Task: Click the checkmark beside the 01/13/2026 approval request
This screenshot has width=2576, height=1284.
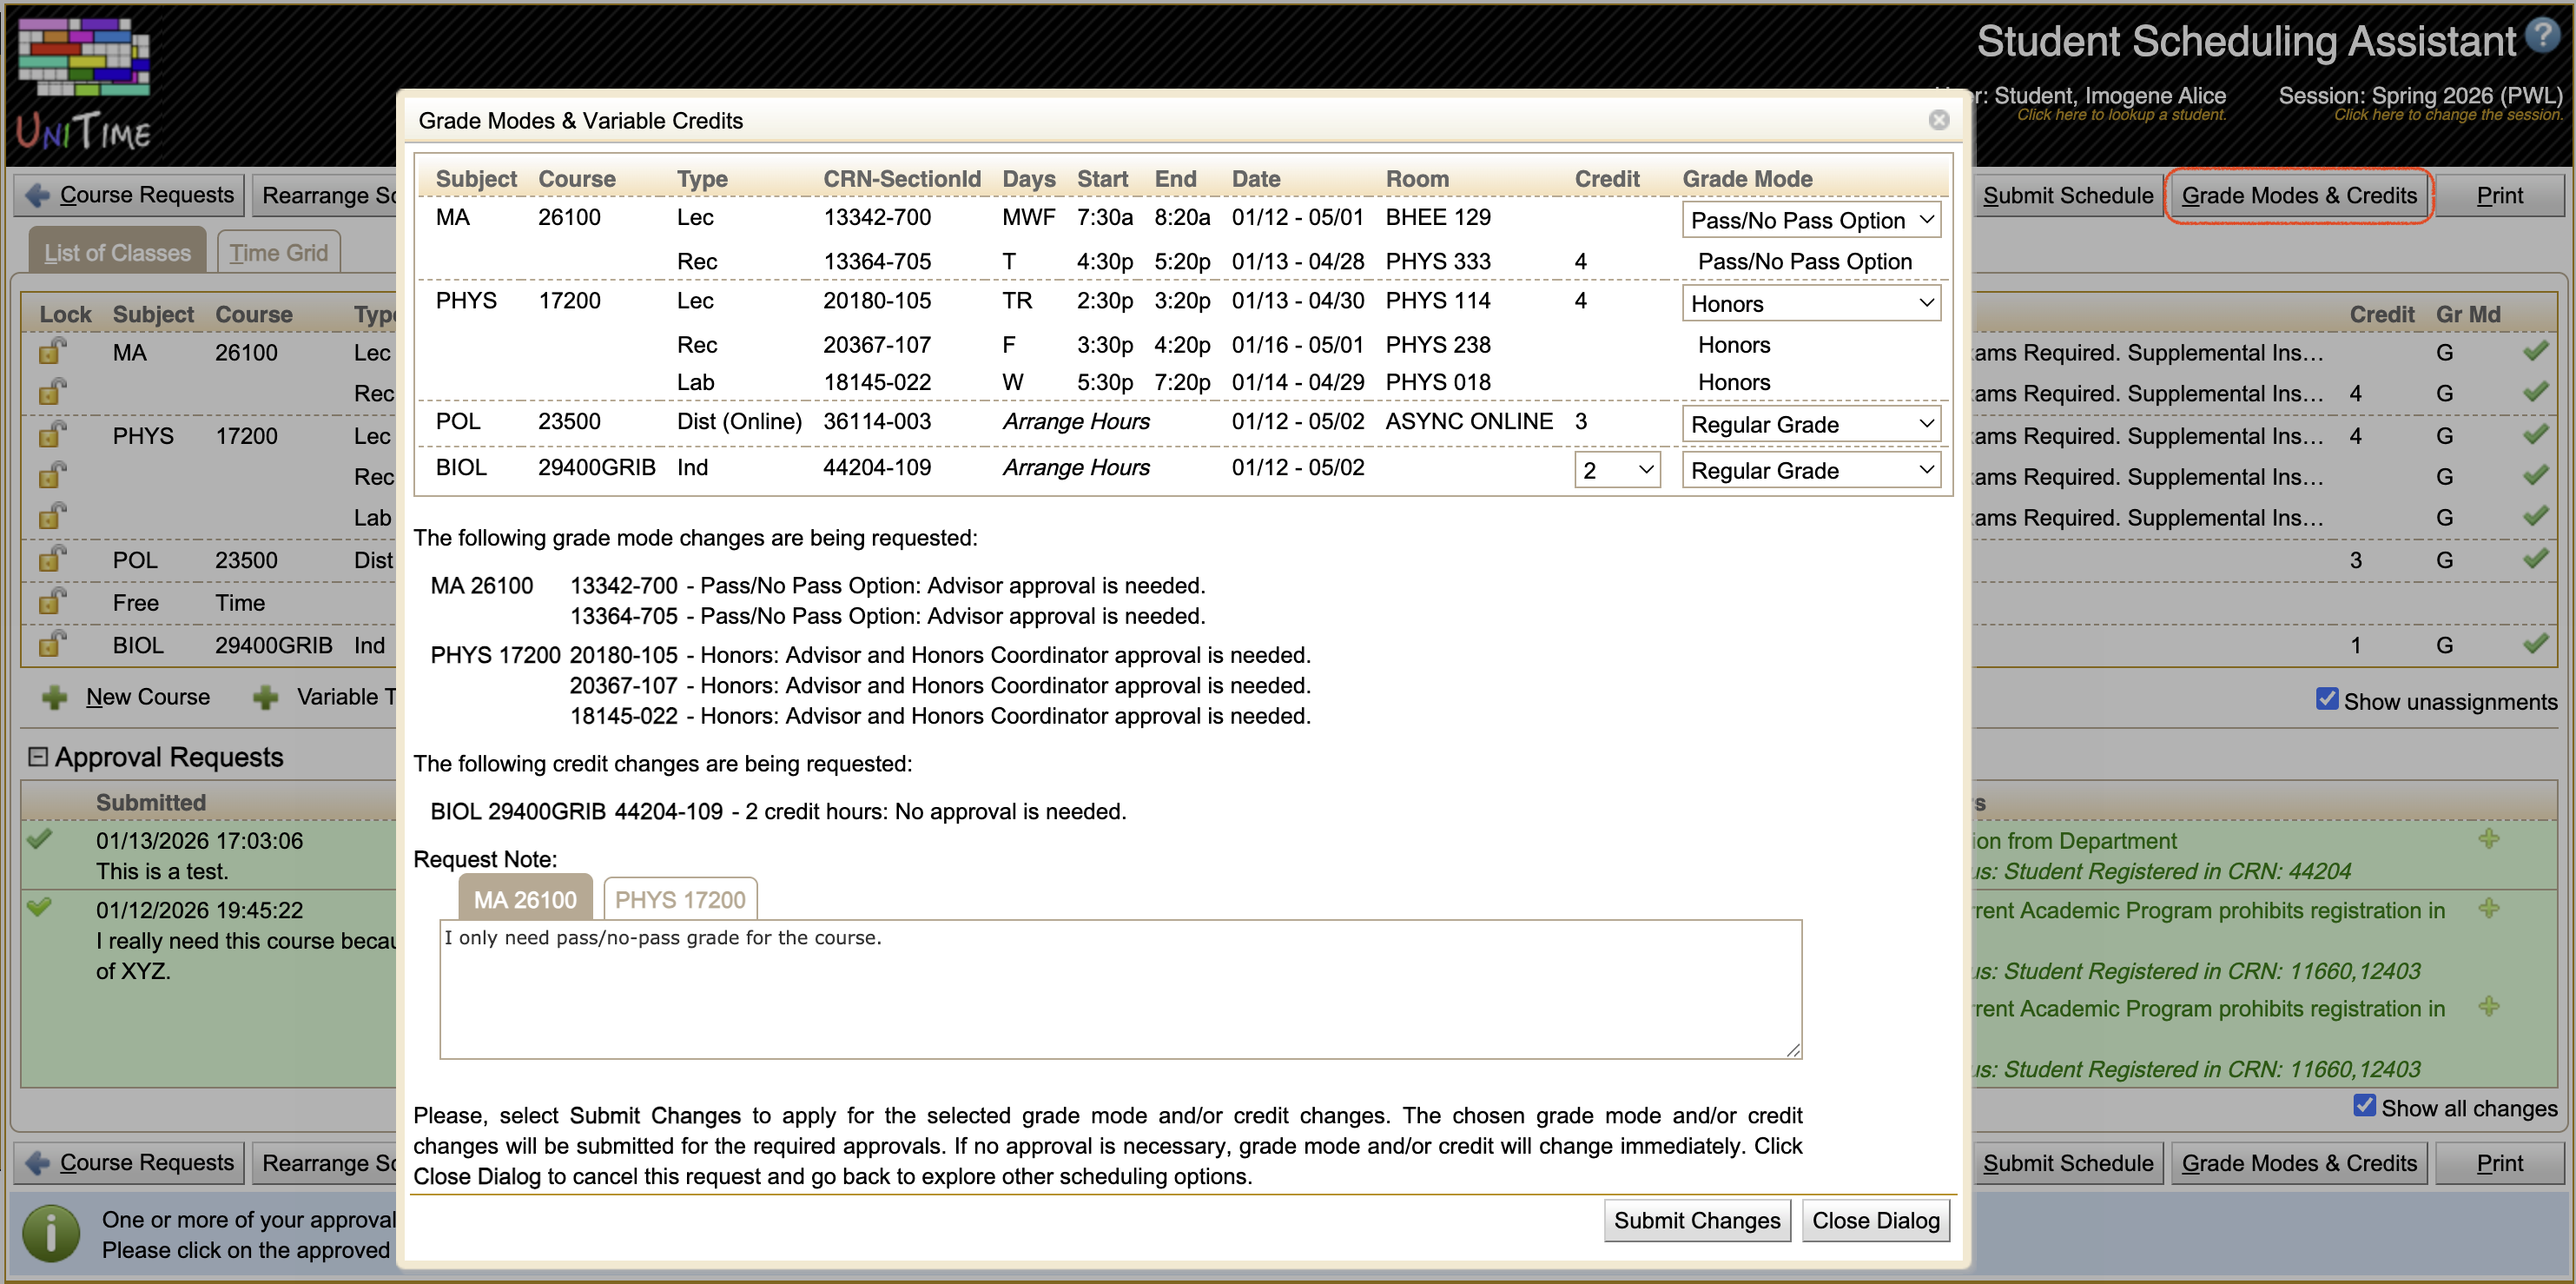Action: [40, 840]
